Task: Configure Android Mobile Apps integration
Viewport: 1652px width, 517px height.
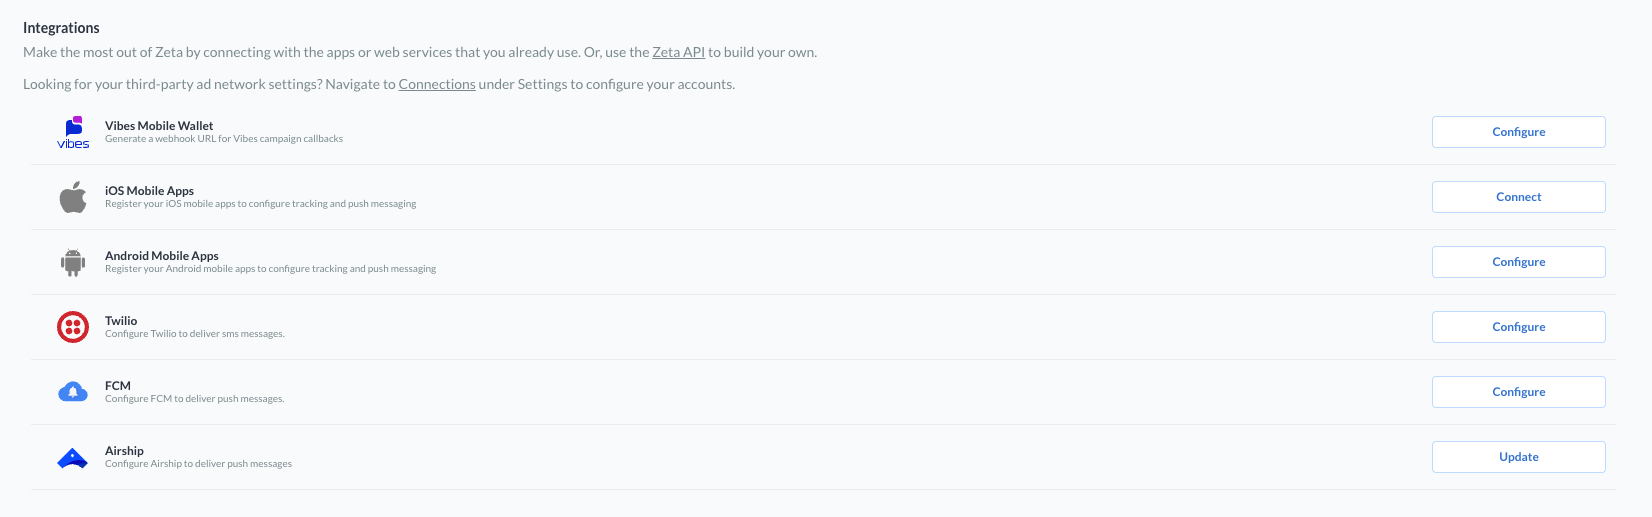Action: [1518, 262]
